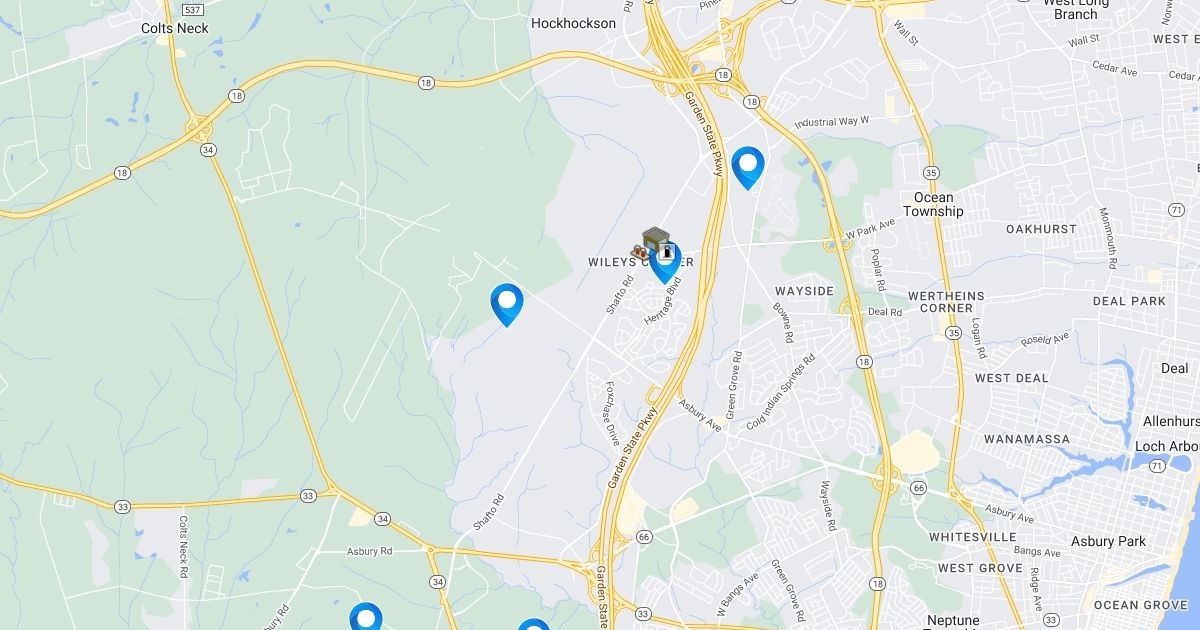1200x630 pixels.
Task: Select the Hockhockson place label
Action: click(x=574, y=23)
